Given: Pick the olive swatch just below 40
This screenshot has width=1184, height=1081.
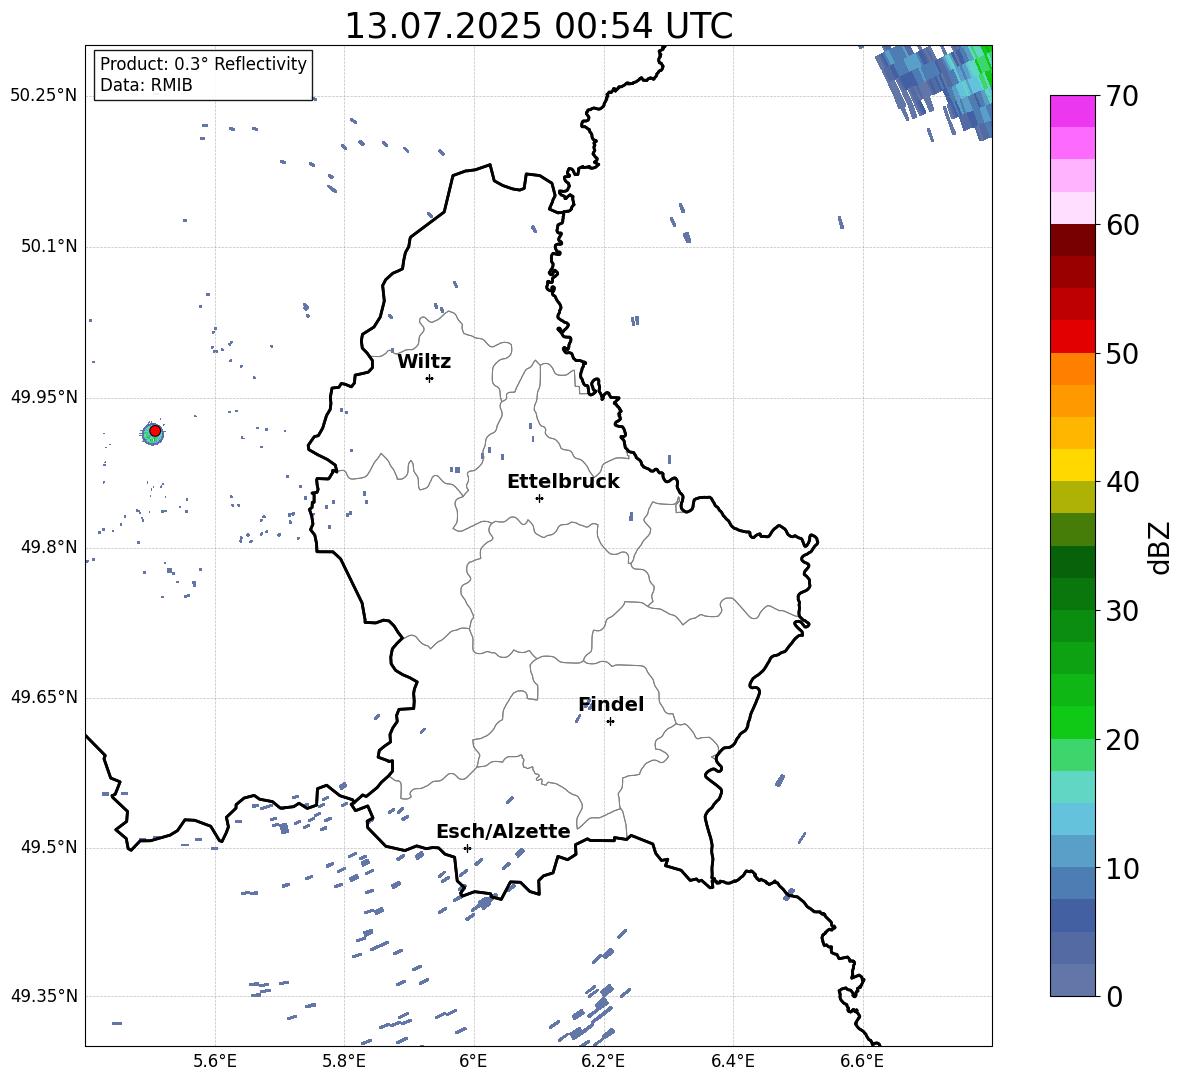Looking at the screenshot, I should (1072, 497).
